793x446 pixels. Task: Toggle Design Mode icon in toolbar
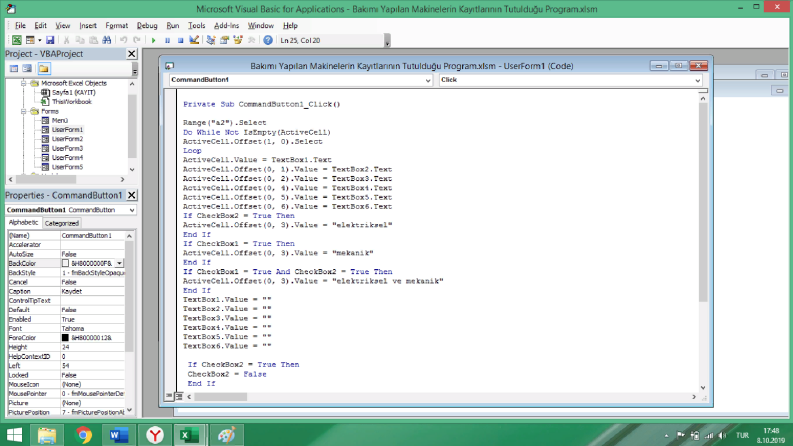click(x=194, y=40)
